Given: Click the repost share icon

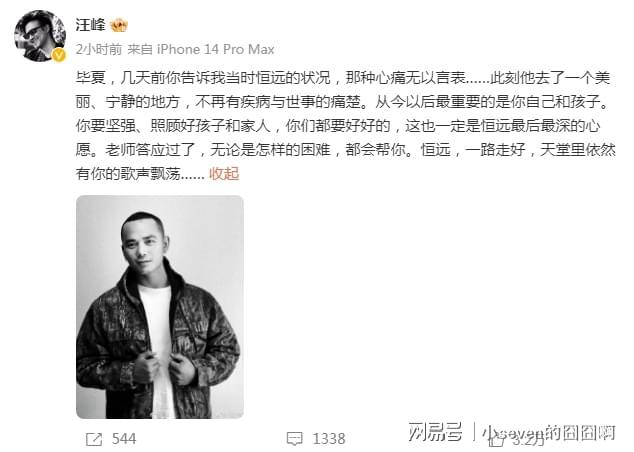Looking at the screenshot, I should [x=94, y=439].
